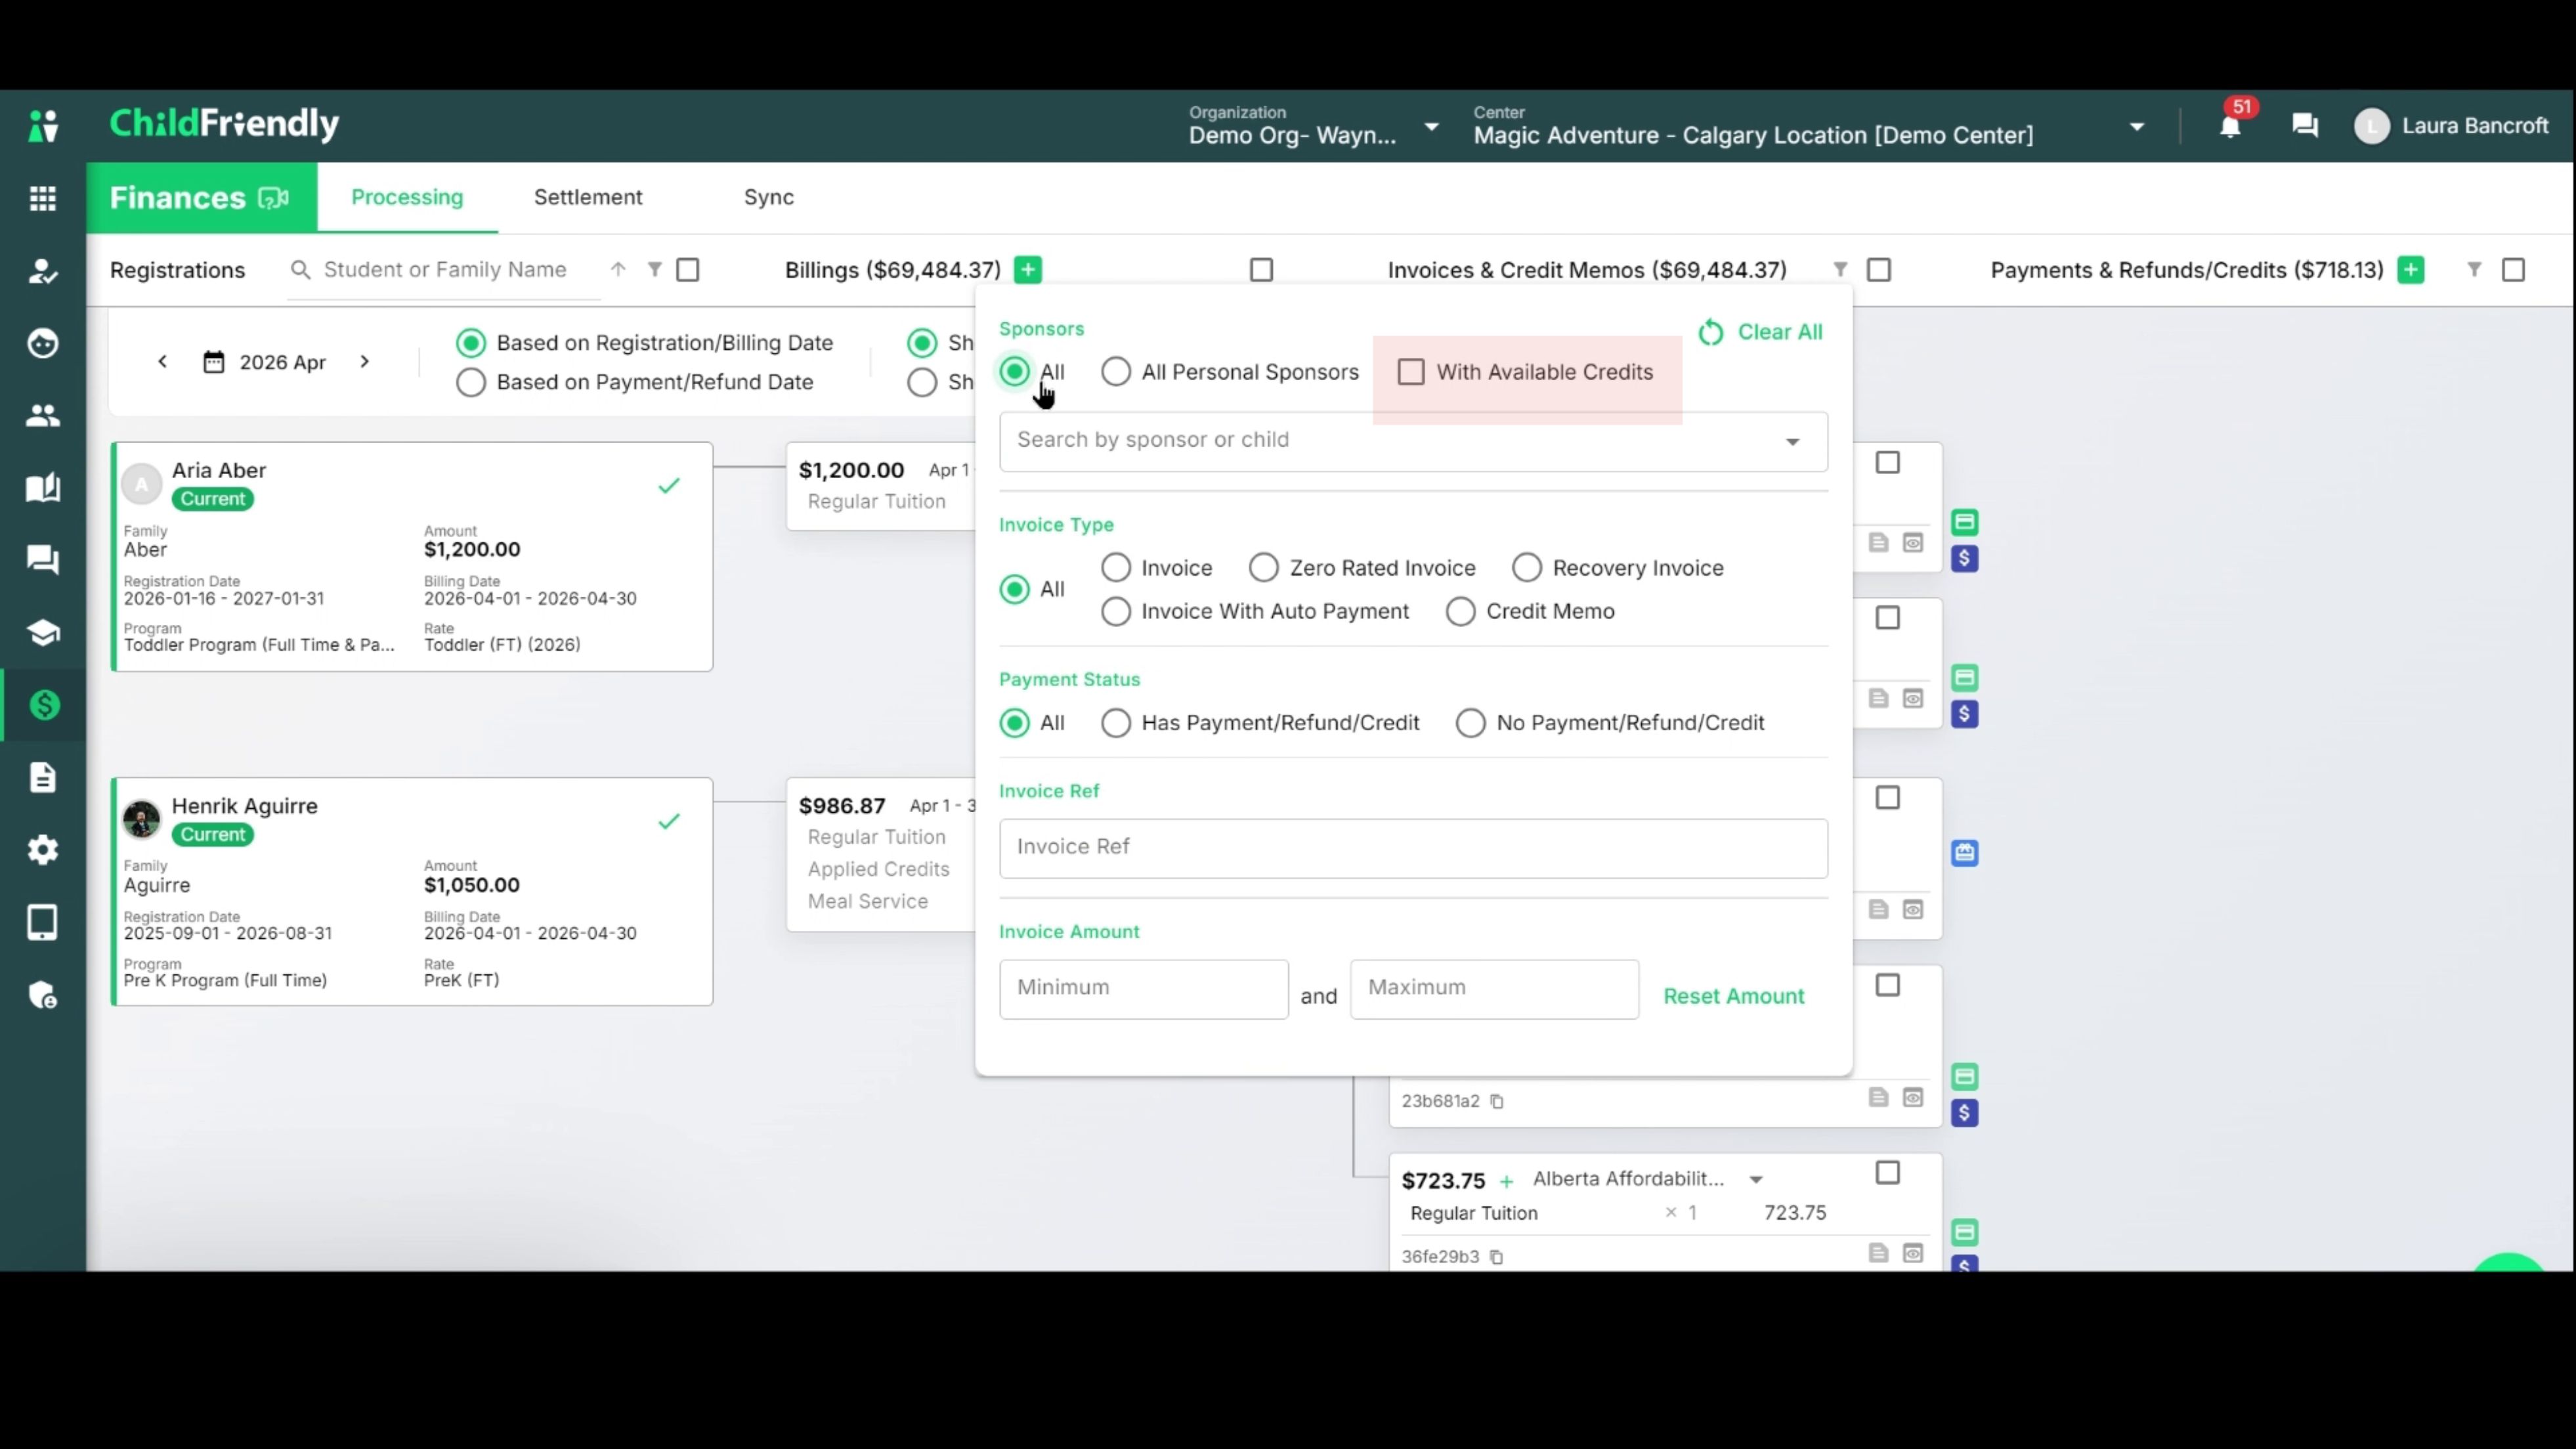Screen dimensions: 2576x1449
Task: Open the tablet device icon in the sidebar
Action: pyautogui.click(x=43, y=922)
